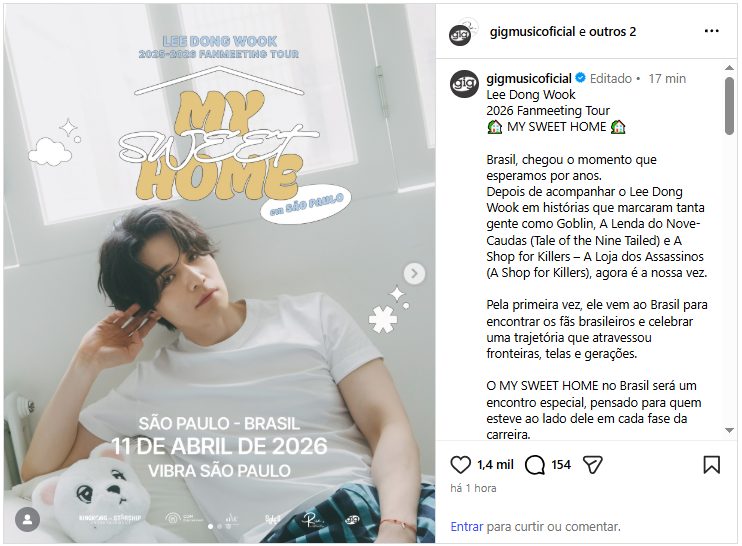
Task: Open the three-dot more options menu
Action: point(711,31)
